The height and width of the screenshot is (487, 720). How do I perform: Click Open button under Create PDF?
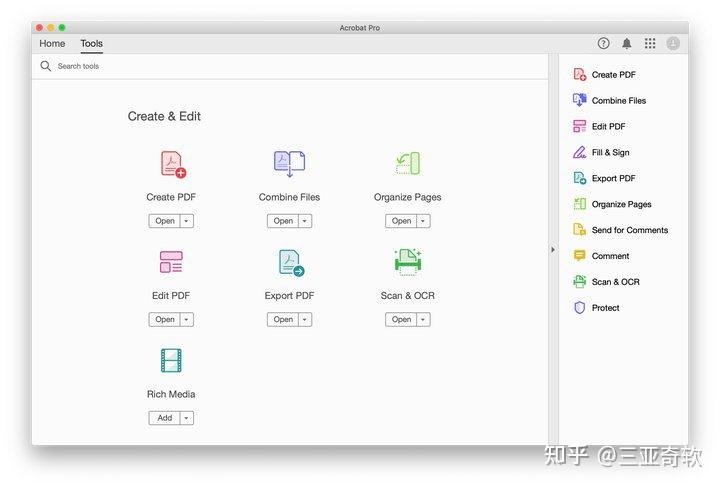point(164,221)
